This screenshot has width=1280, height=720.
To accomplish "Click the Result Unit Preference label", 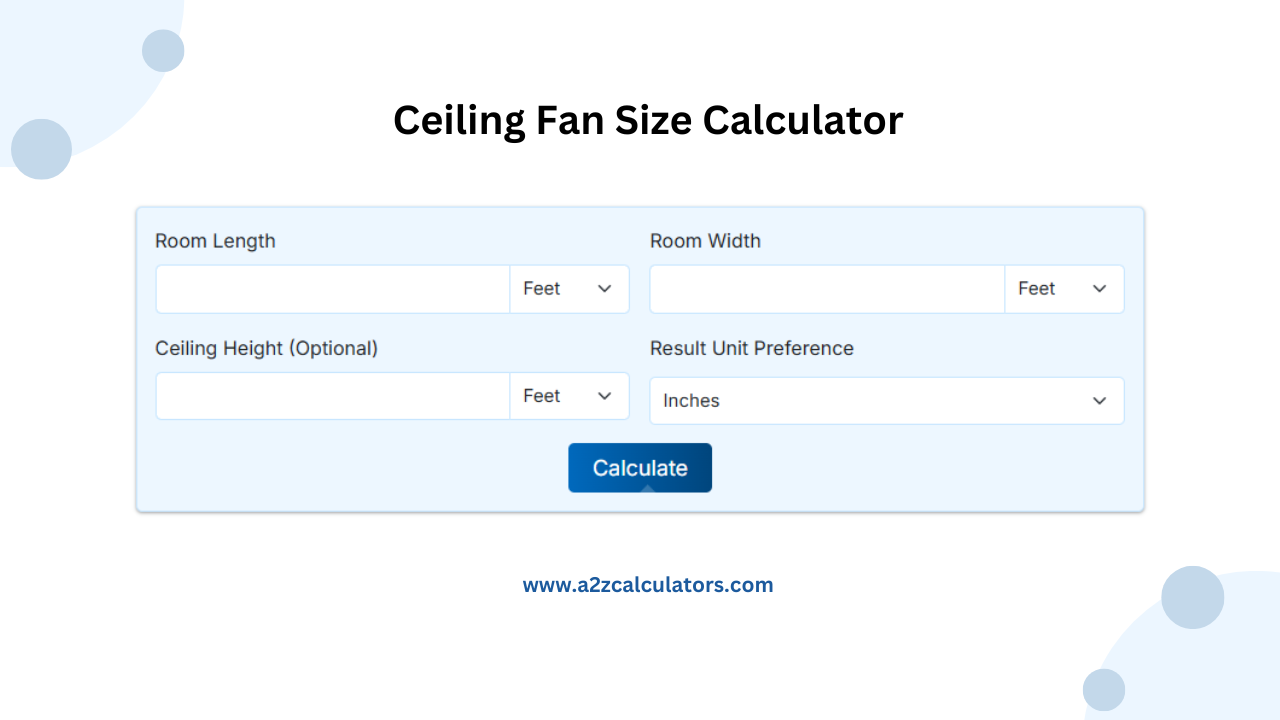I will tap(751, 348).
